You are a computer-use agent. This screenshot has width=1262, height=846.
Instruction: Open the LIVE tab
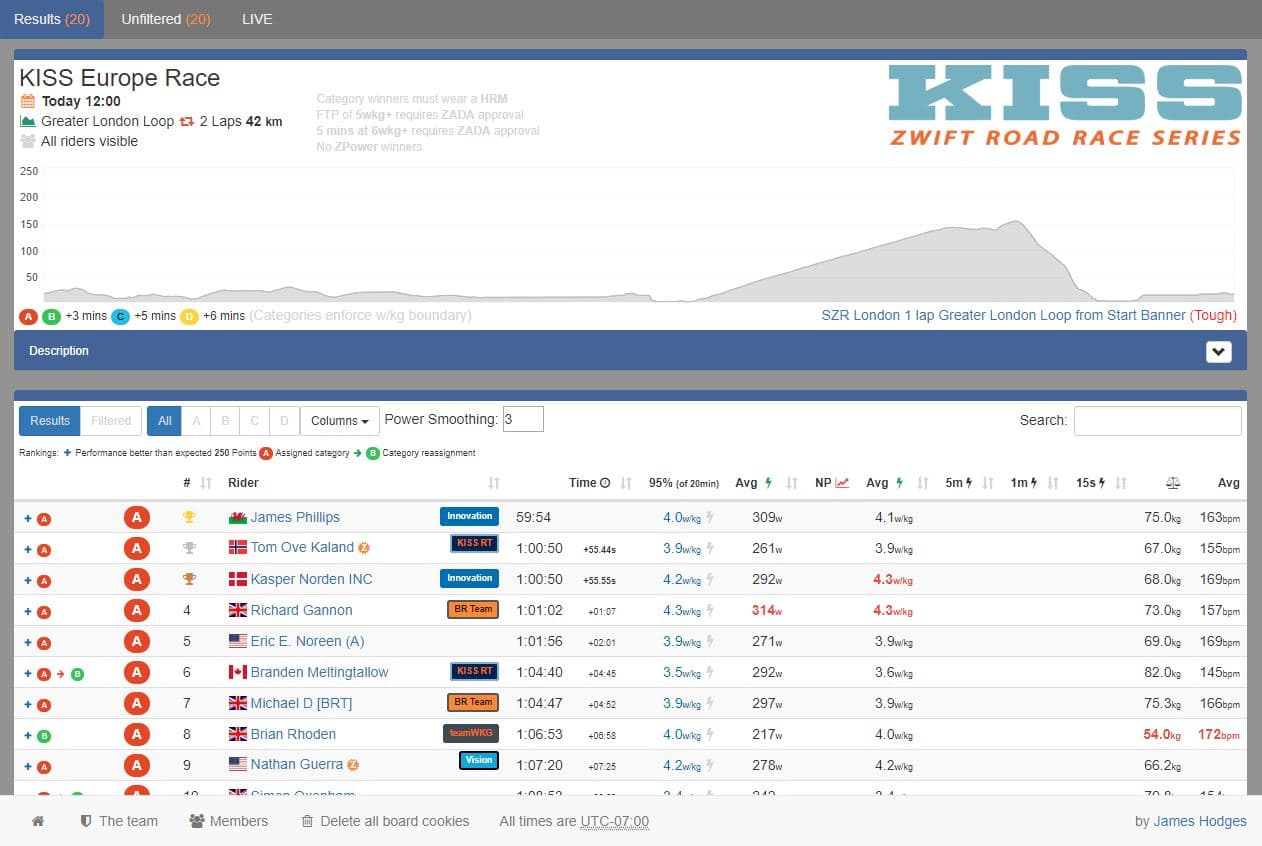257,19
